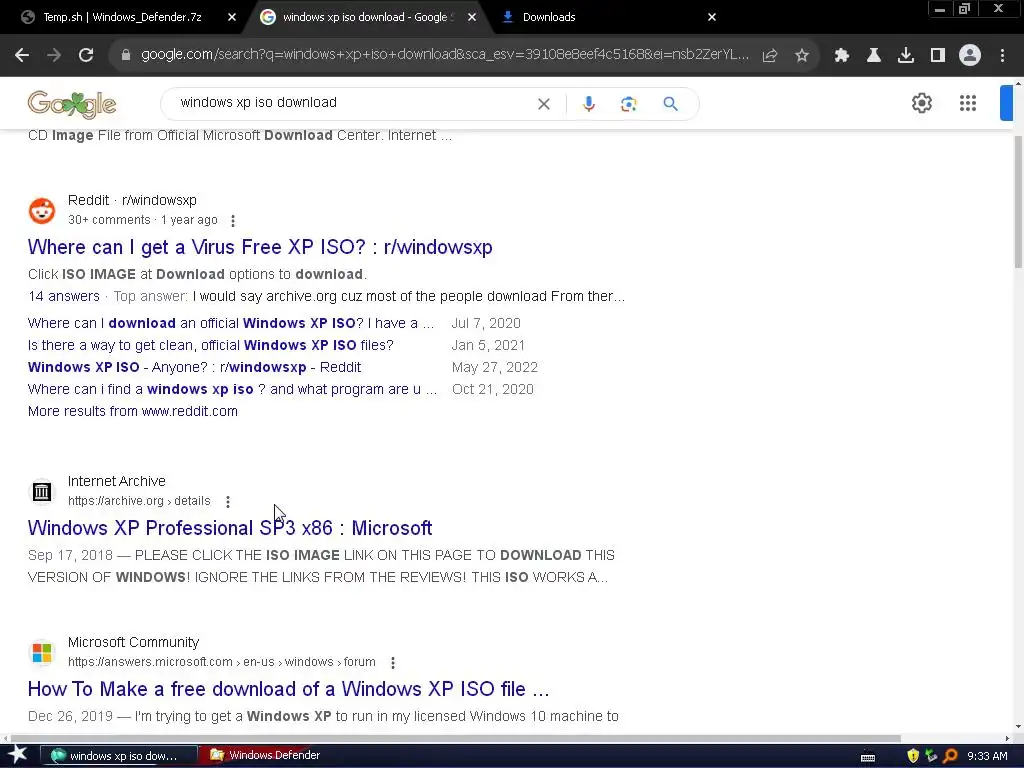Open More results from www.reddit.com
The height and width of the screenshot is (768, 1024).
click(133, 411)
